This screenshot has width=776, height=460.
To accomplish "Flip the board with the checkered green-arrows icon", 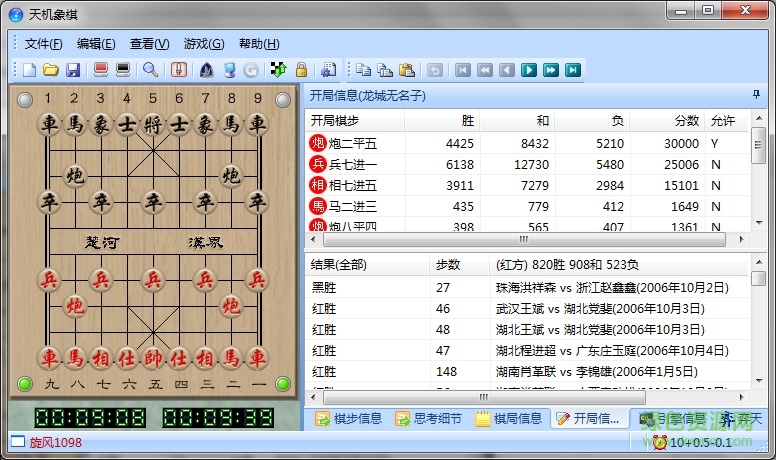I will coord(279,70).
